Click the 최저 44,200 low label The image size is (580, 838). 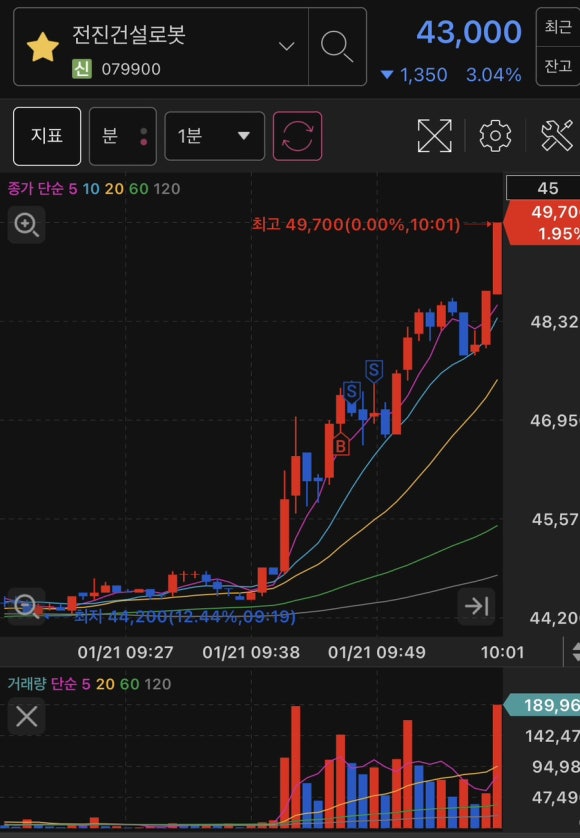(185, 617)
